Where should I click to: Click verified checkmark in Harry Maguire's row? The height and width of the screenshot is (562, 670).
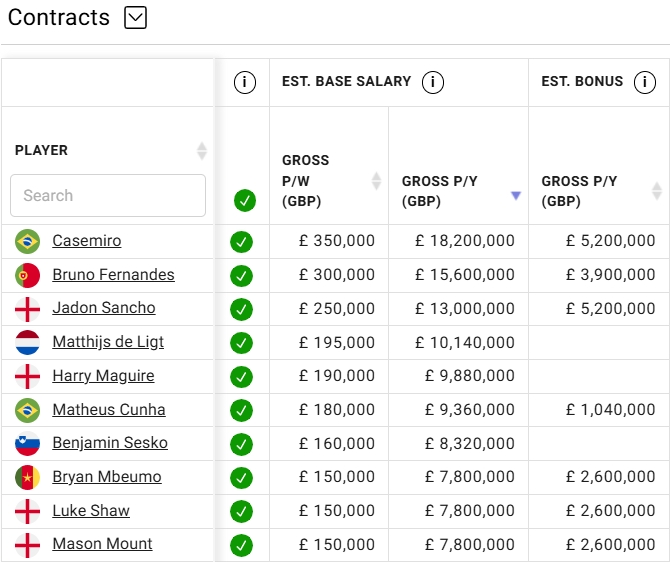[241, 377]
